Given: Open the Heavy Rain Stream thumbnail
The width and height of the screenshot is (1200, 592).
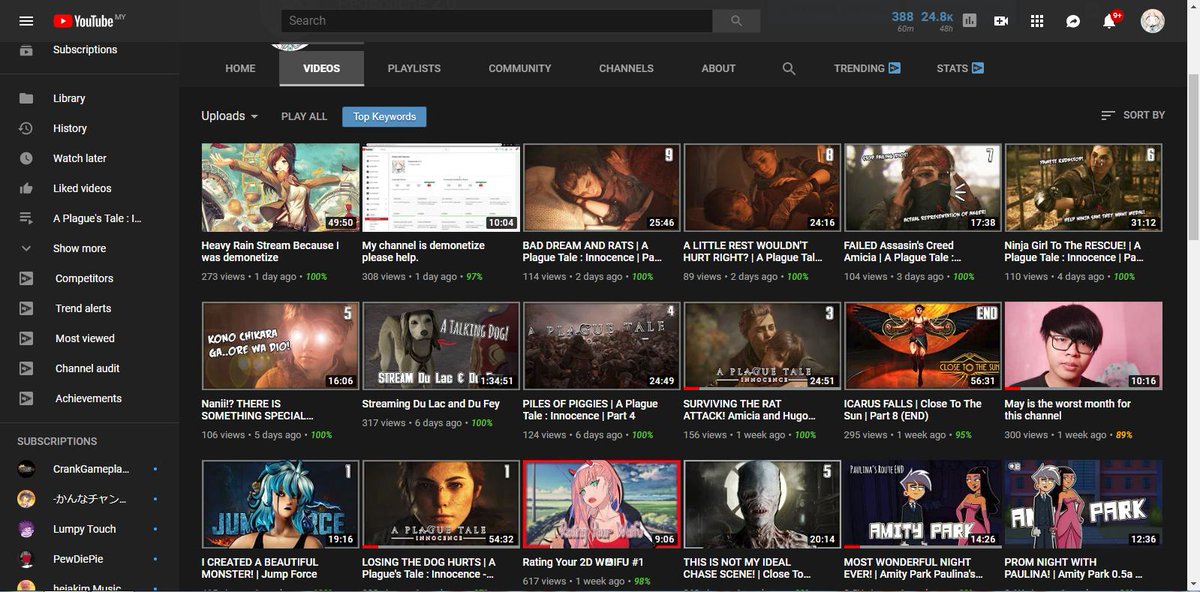Looking at the screenshot, I should pos(280,188).
